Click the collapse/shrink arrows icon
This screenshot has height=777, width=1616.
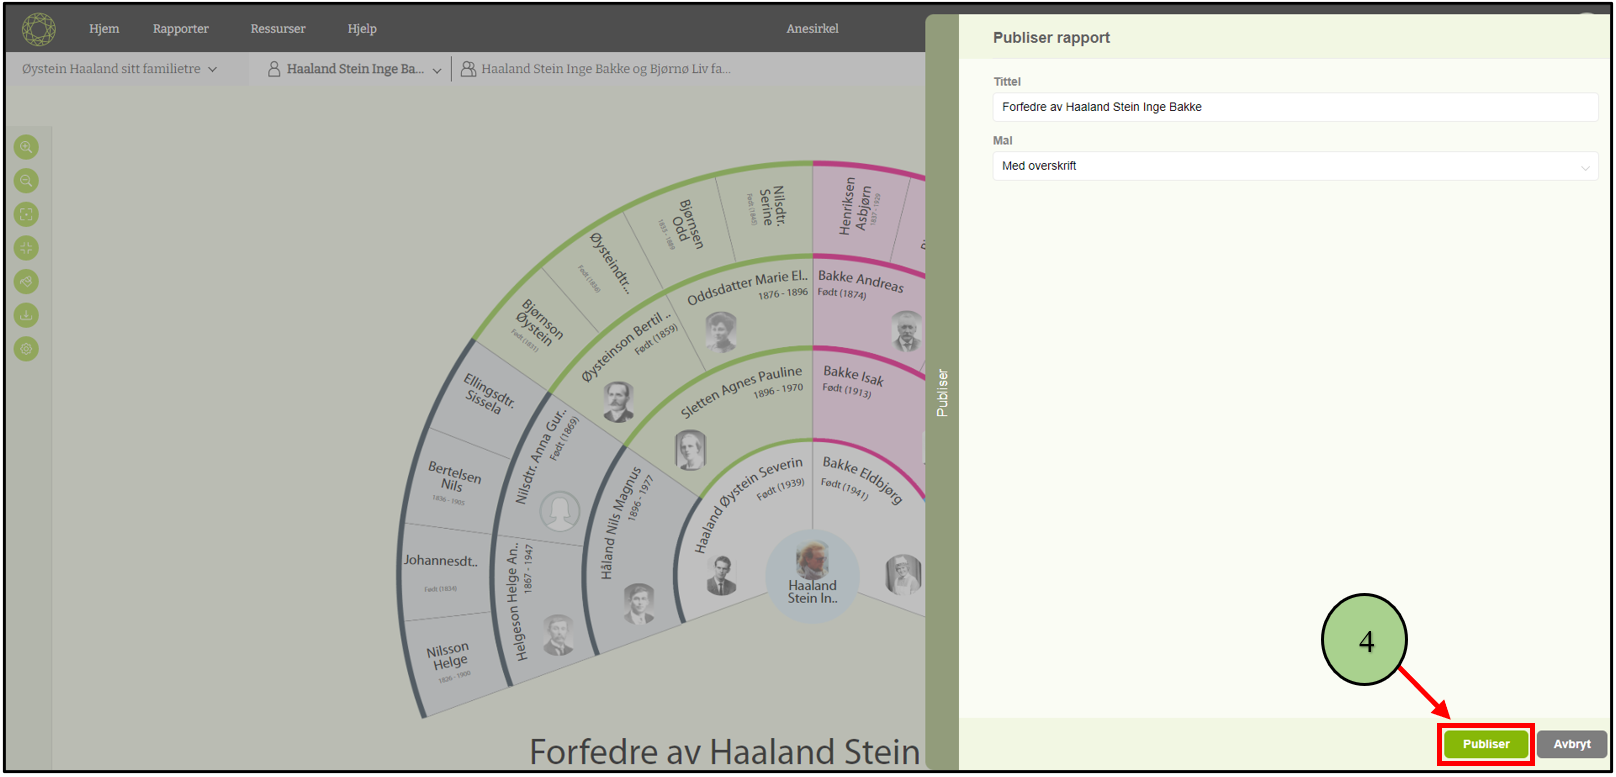(26, 248)
